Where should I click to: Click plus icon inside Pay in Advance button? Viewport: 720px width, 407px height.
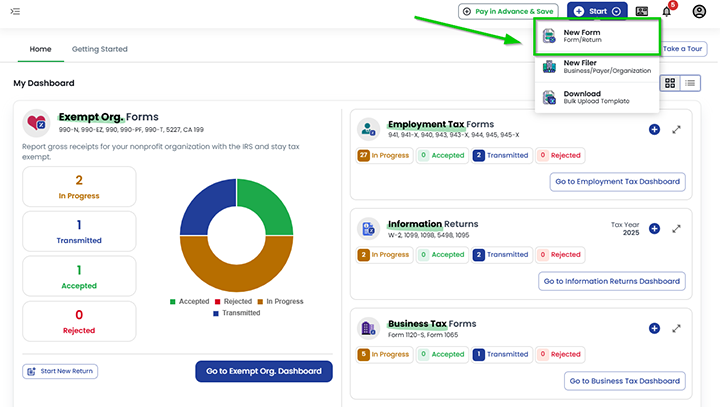click(467, 11)
